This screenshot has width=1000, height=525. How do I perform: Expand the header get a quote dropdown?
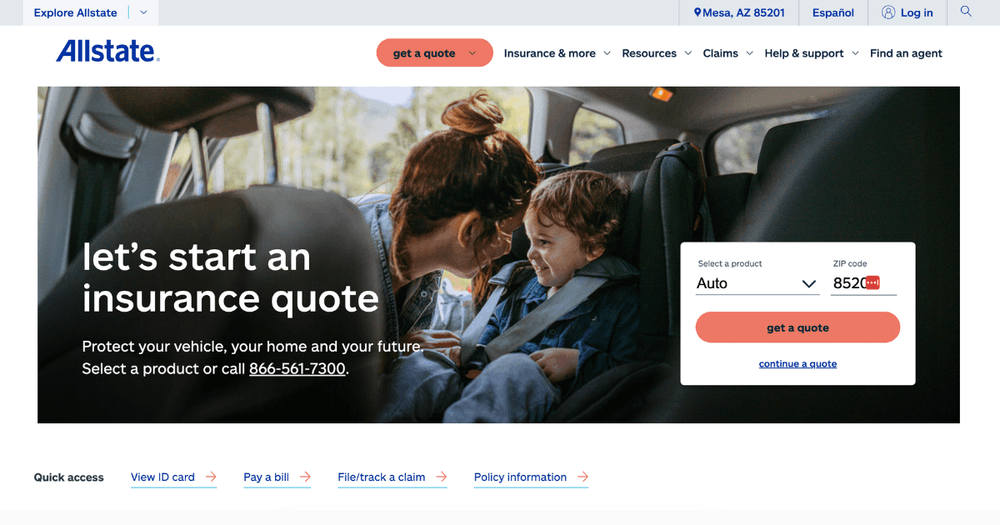[x=434, y=53]
